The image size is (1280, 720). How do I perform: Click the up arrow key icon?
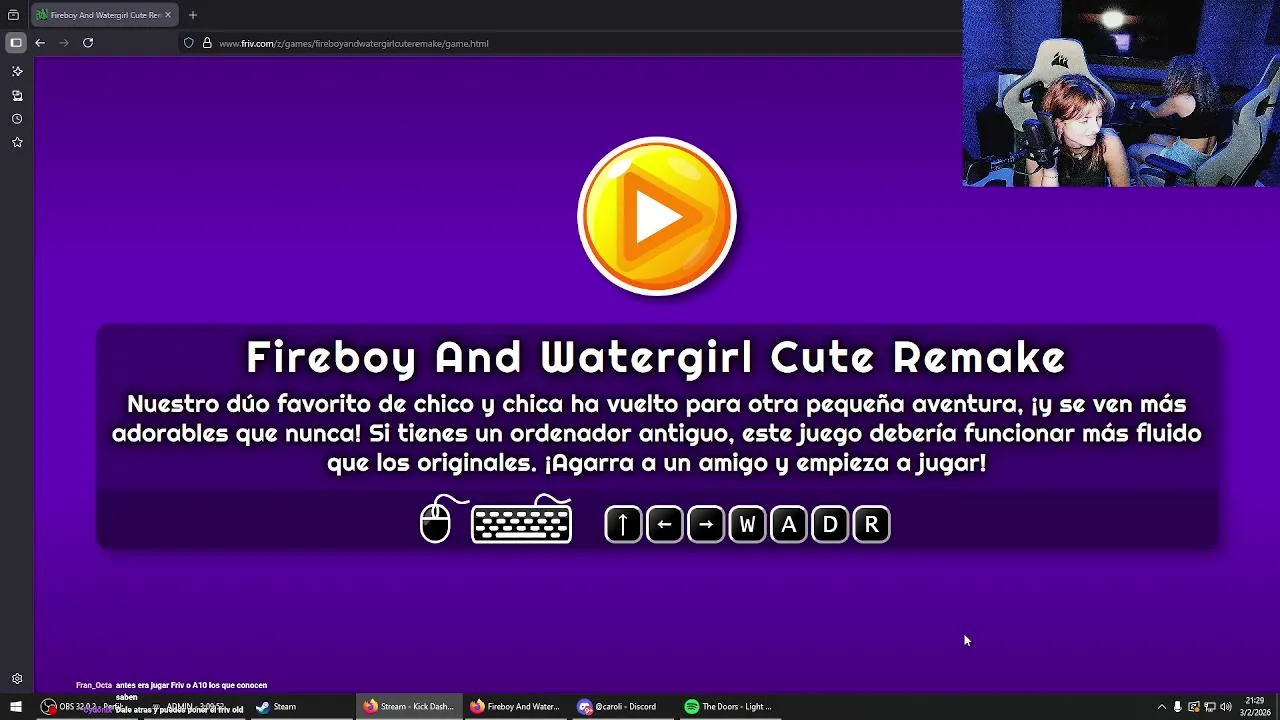623,524
